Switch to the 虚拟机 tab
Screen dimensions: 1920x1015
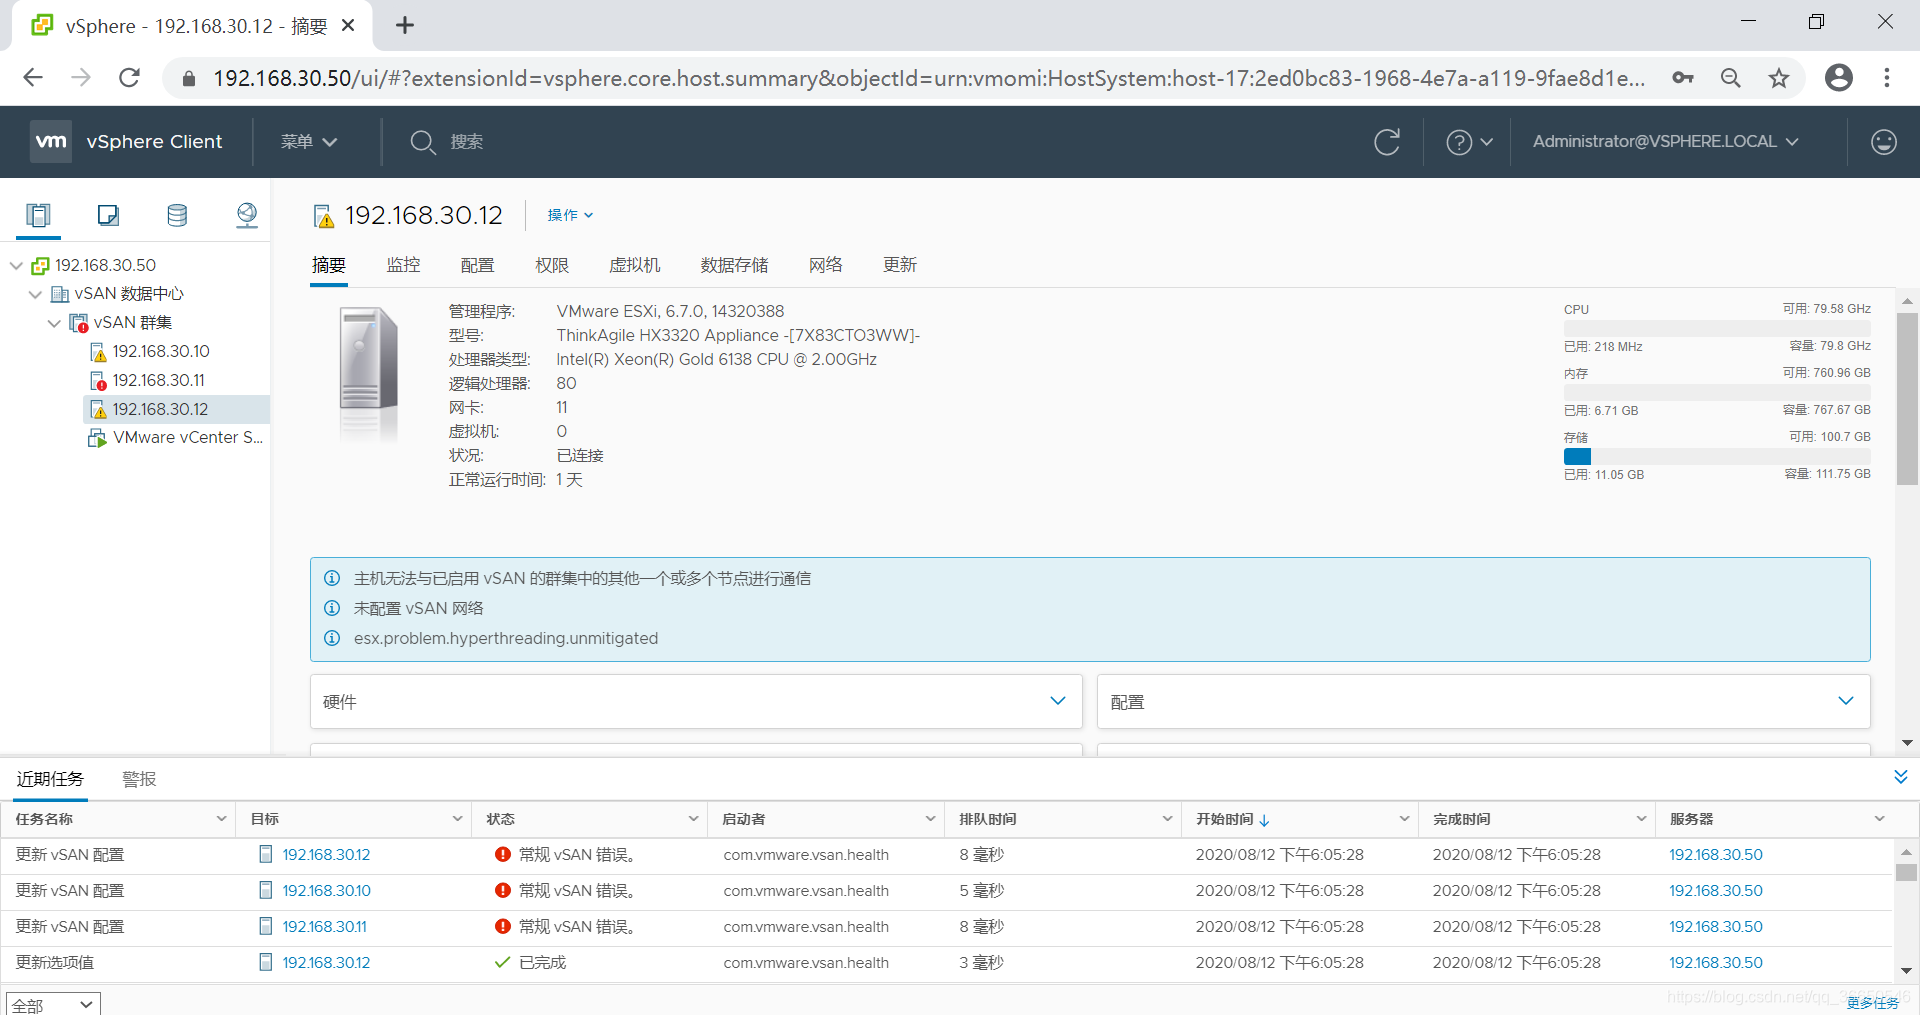(634, 265)
